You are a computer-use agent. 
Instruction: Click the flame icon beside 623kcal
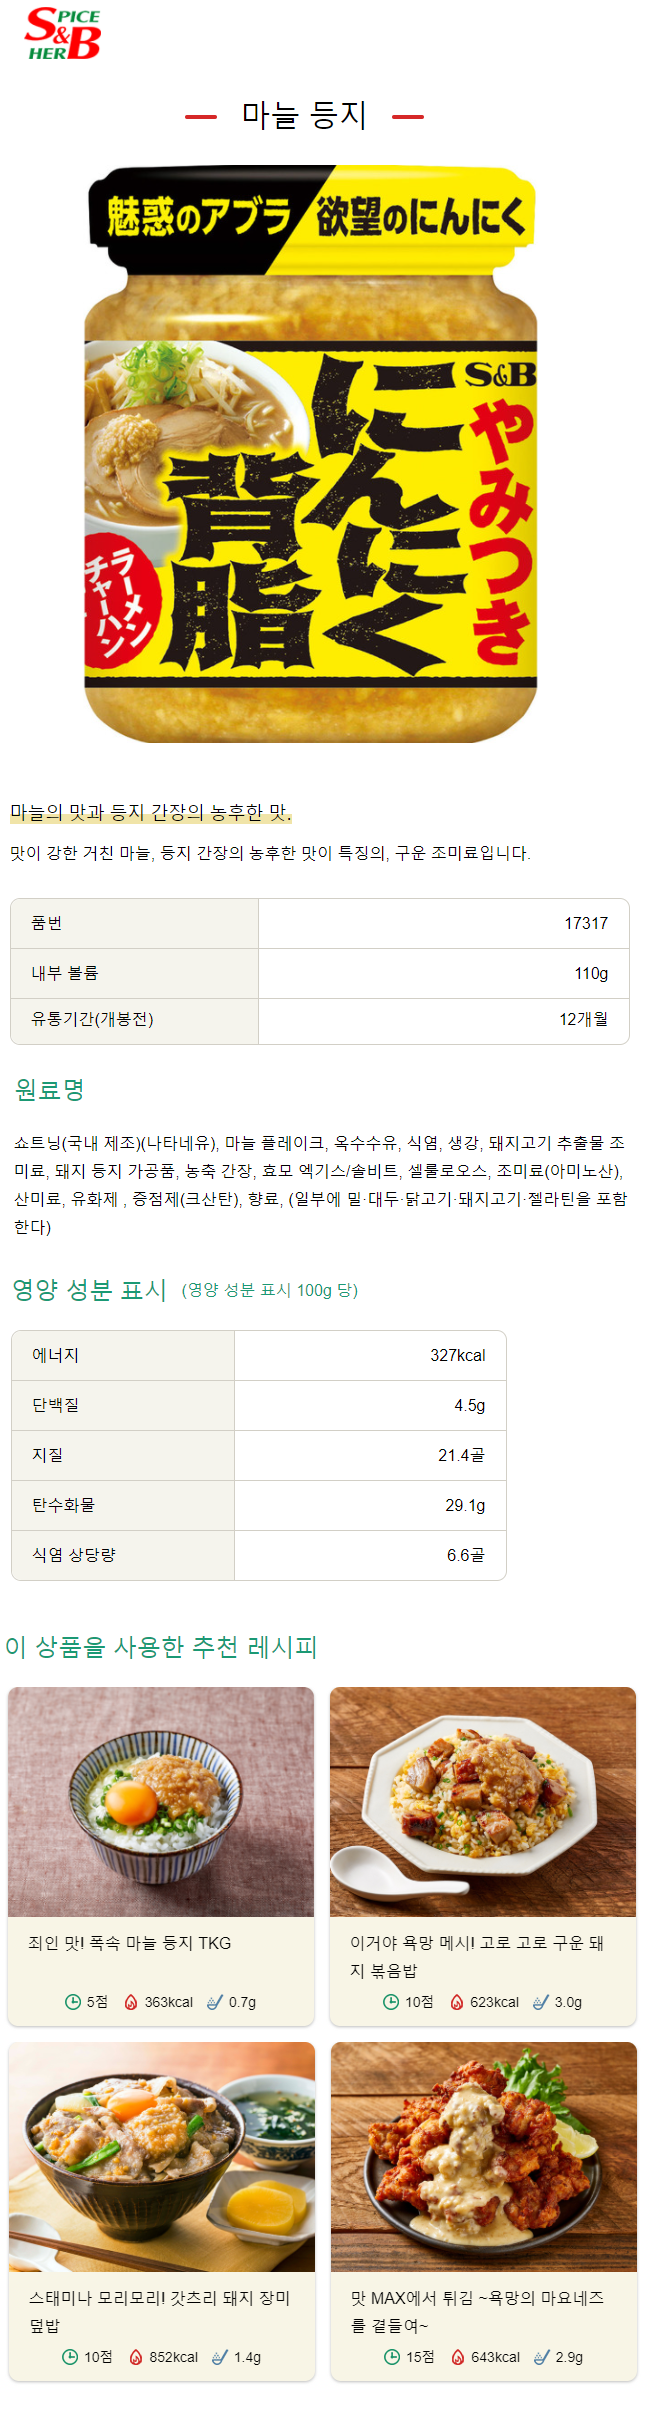456,2001
